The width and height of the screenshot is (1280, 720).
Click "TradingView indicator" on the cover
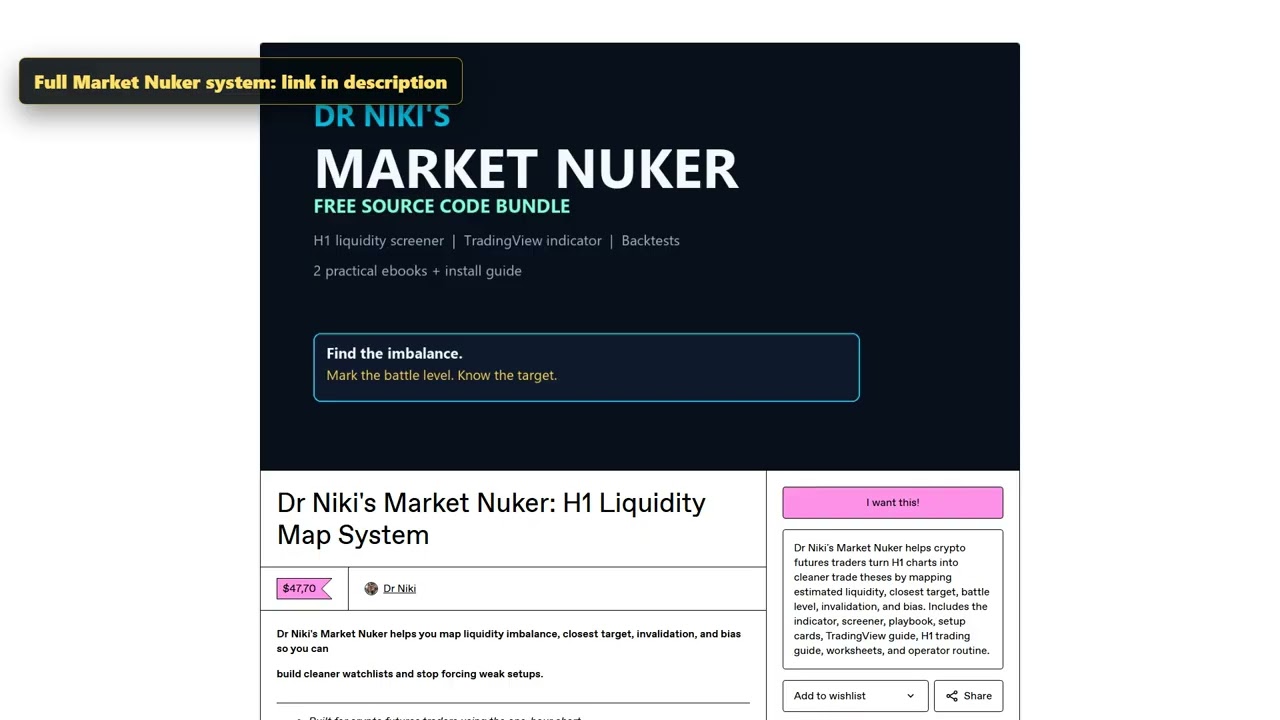pos(533,241)
